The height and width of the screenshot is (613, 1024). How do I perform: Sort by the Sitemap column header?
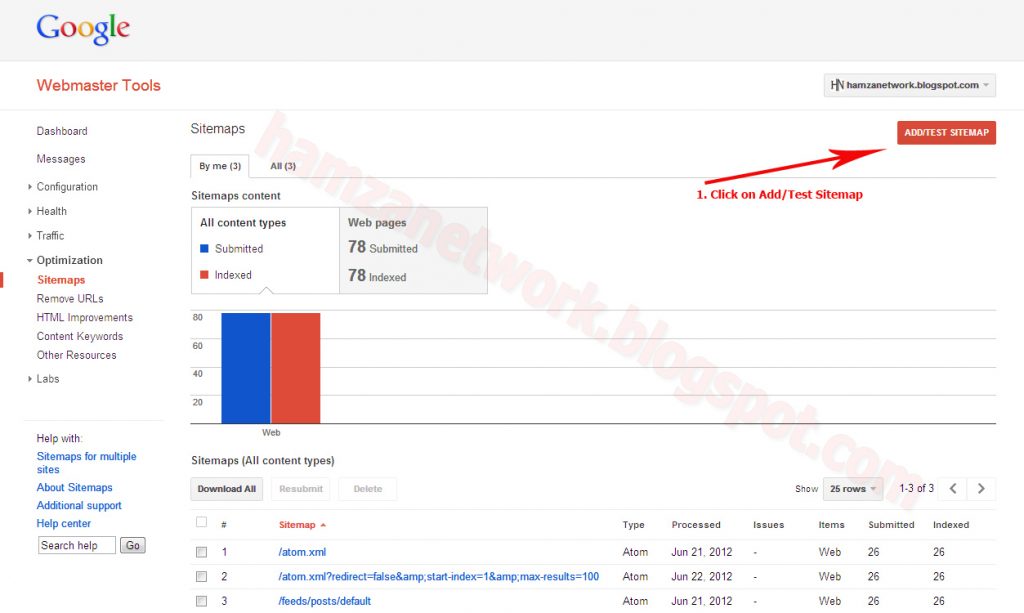tap(302, 525)
